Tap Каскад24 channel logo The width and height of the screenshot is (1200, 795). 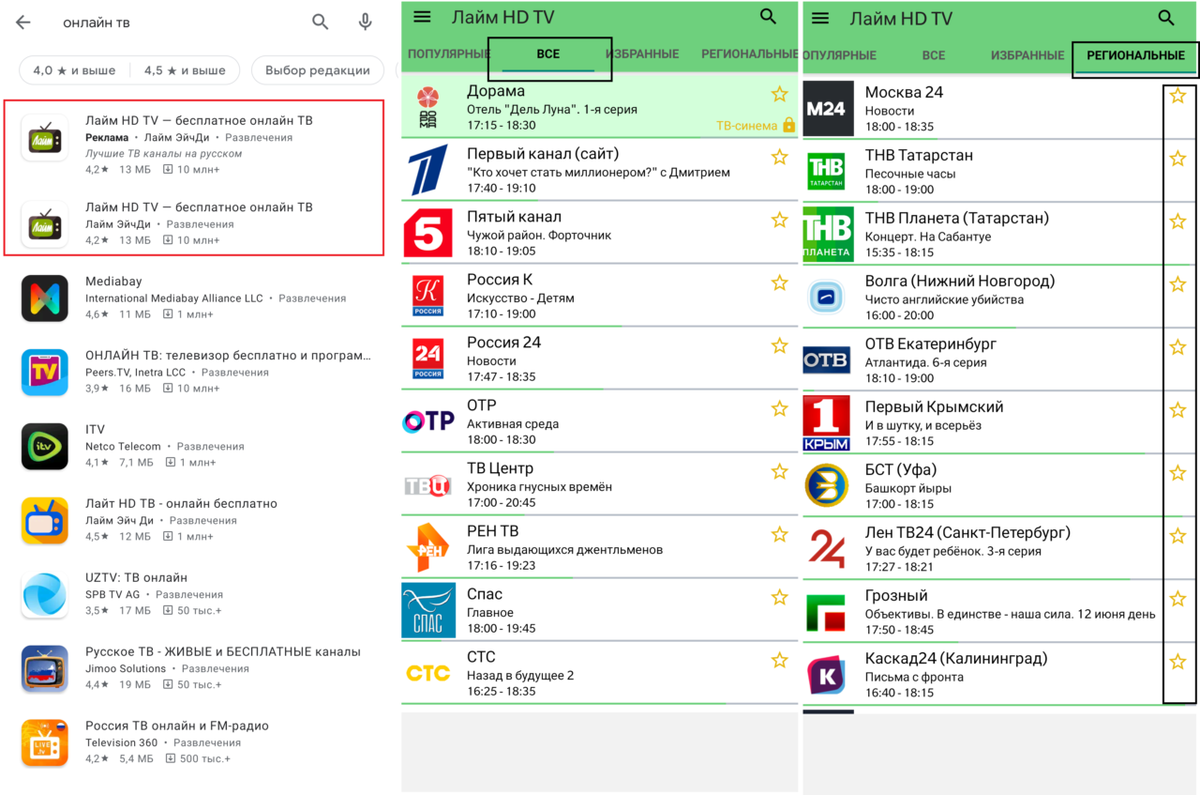(x=827, y=675)
